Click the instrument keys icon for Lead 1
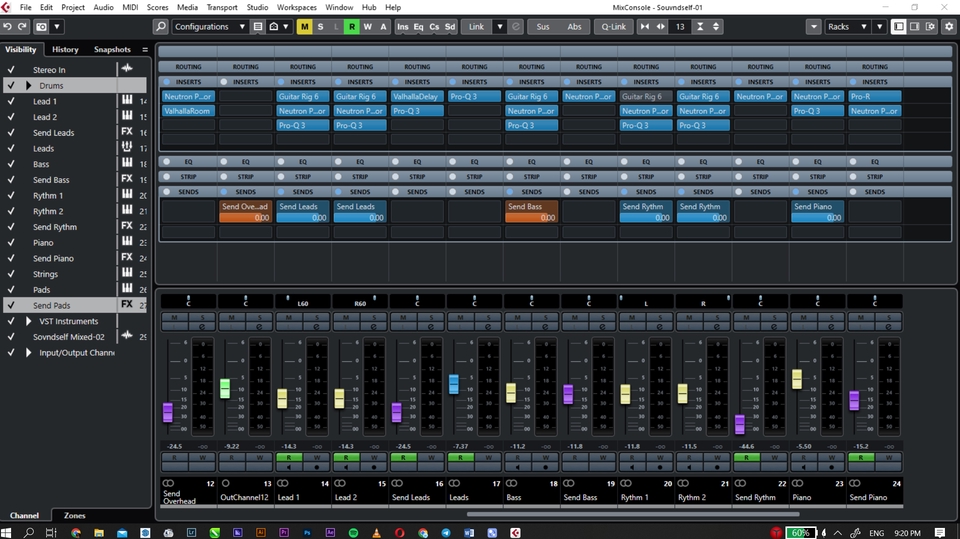 pos(127,100)
